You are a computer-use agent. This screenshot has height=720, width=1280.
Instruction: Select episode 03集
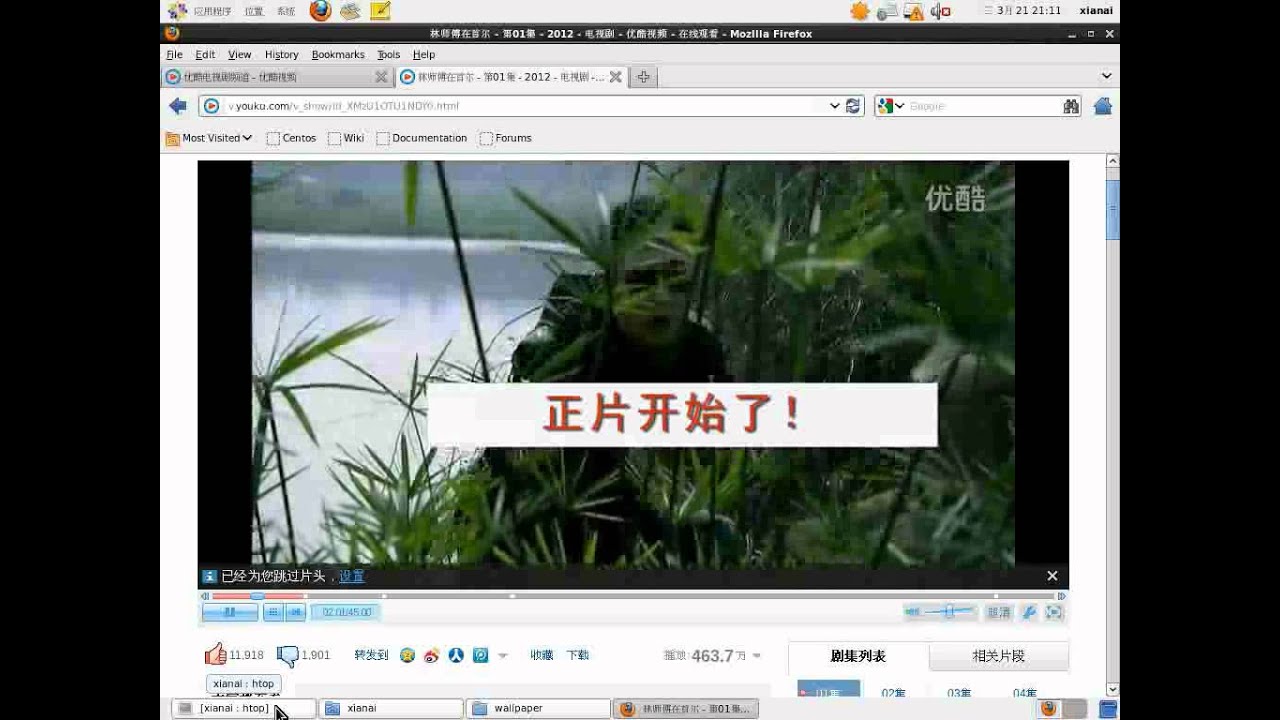pos(959,692)
